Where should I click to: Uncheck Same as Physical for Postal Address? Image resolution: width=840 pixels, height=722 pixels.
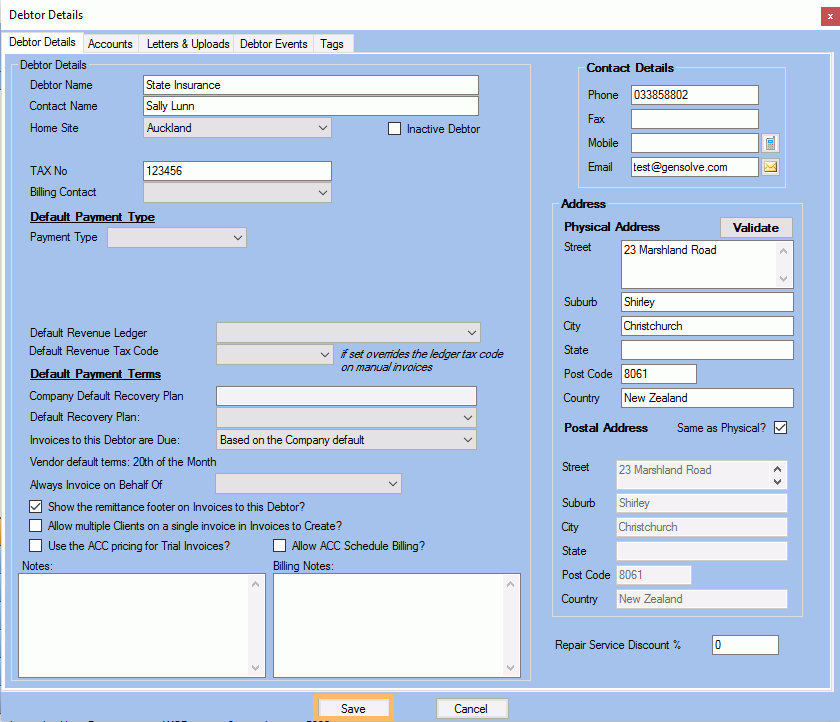pyautogui.click(x=781, y=427)
